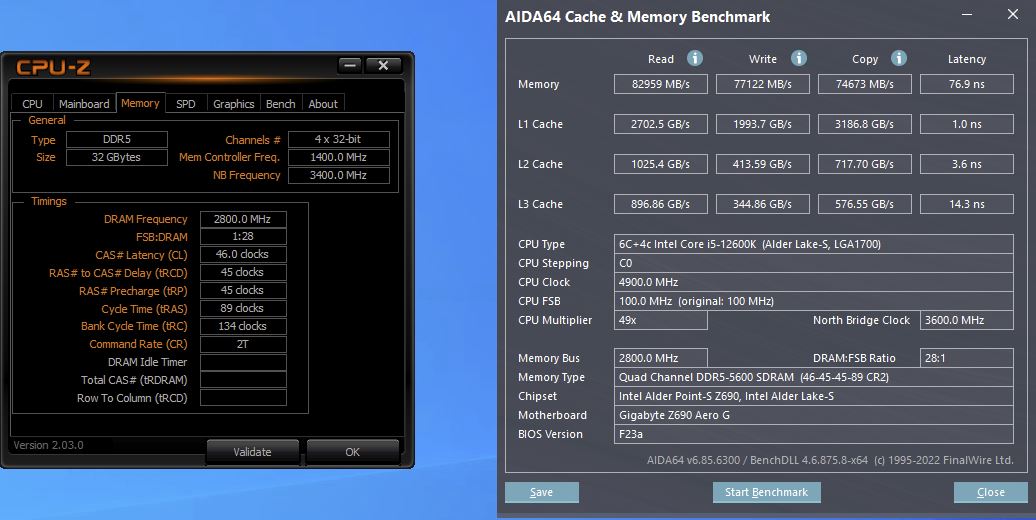1036x520 pixels.
Task: Open the Mainboard tab in CPU-Z
Action: pos(84,104)
